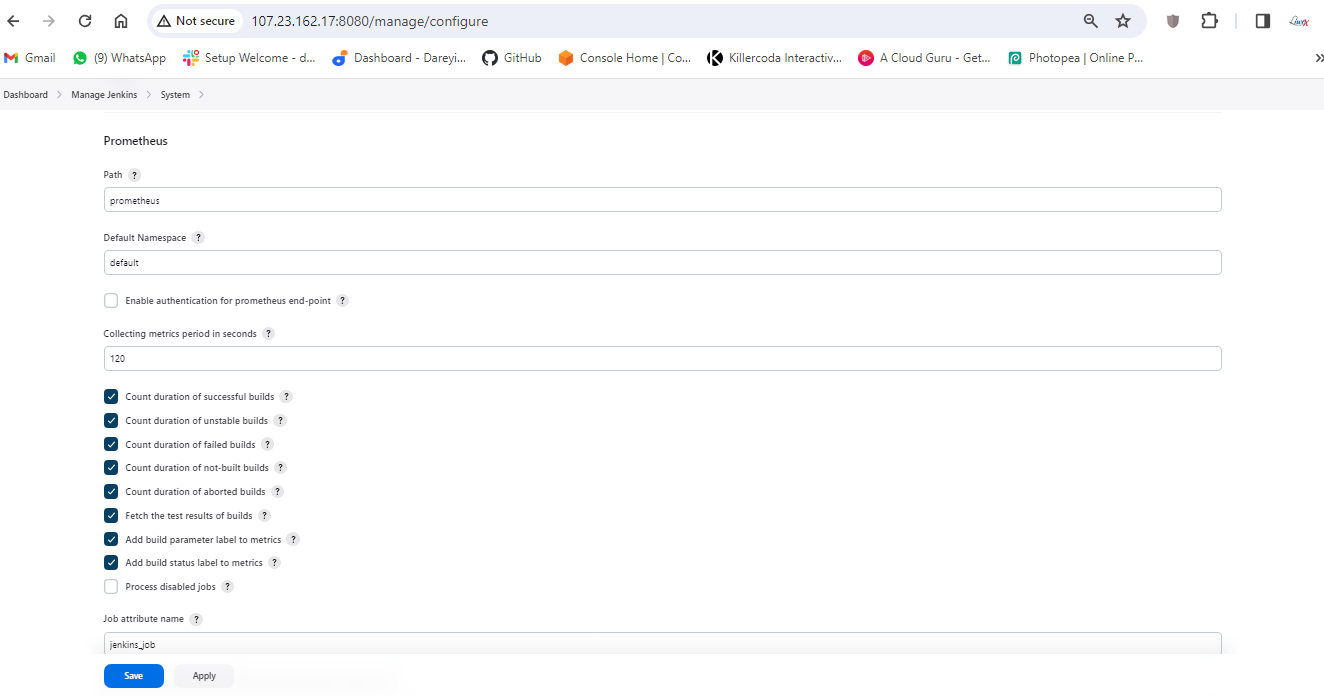This screenshot has width=1324, height=696.
Task: Click the Apply button
Action: coord(204,676)
